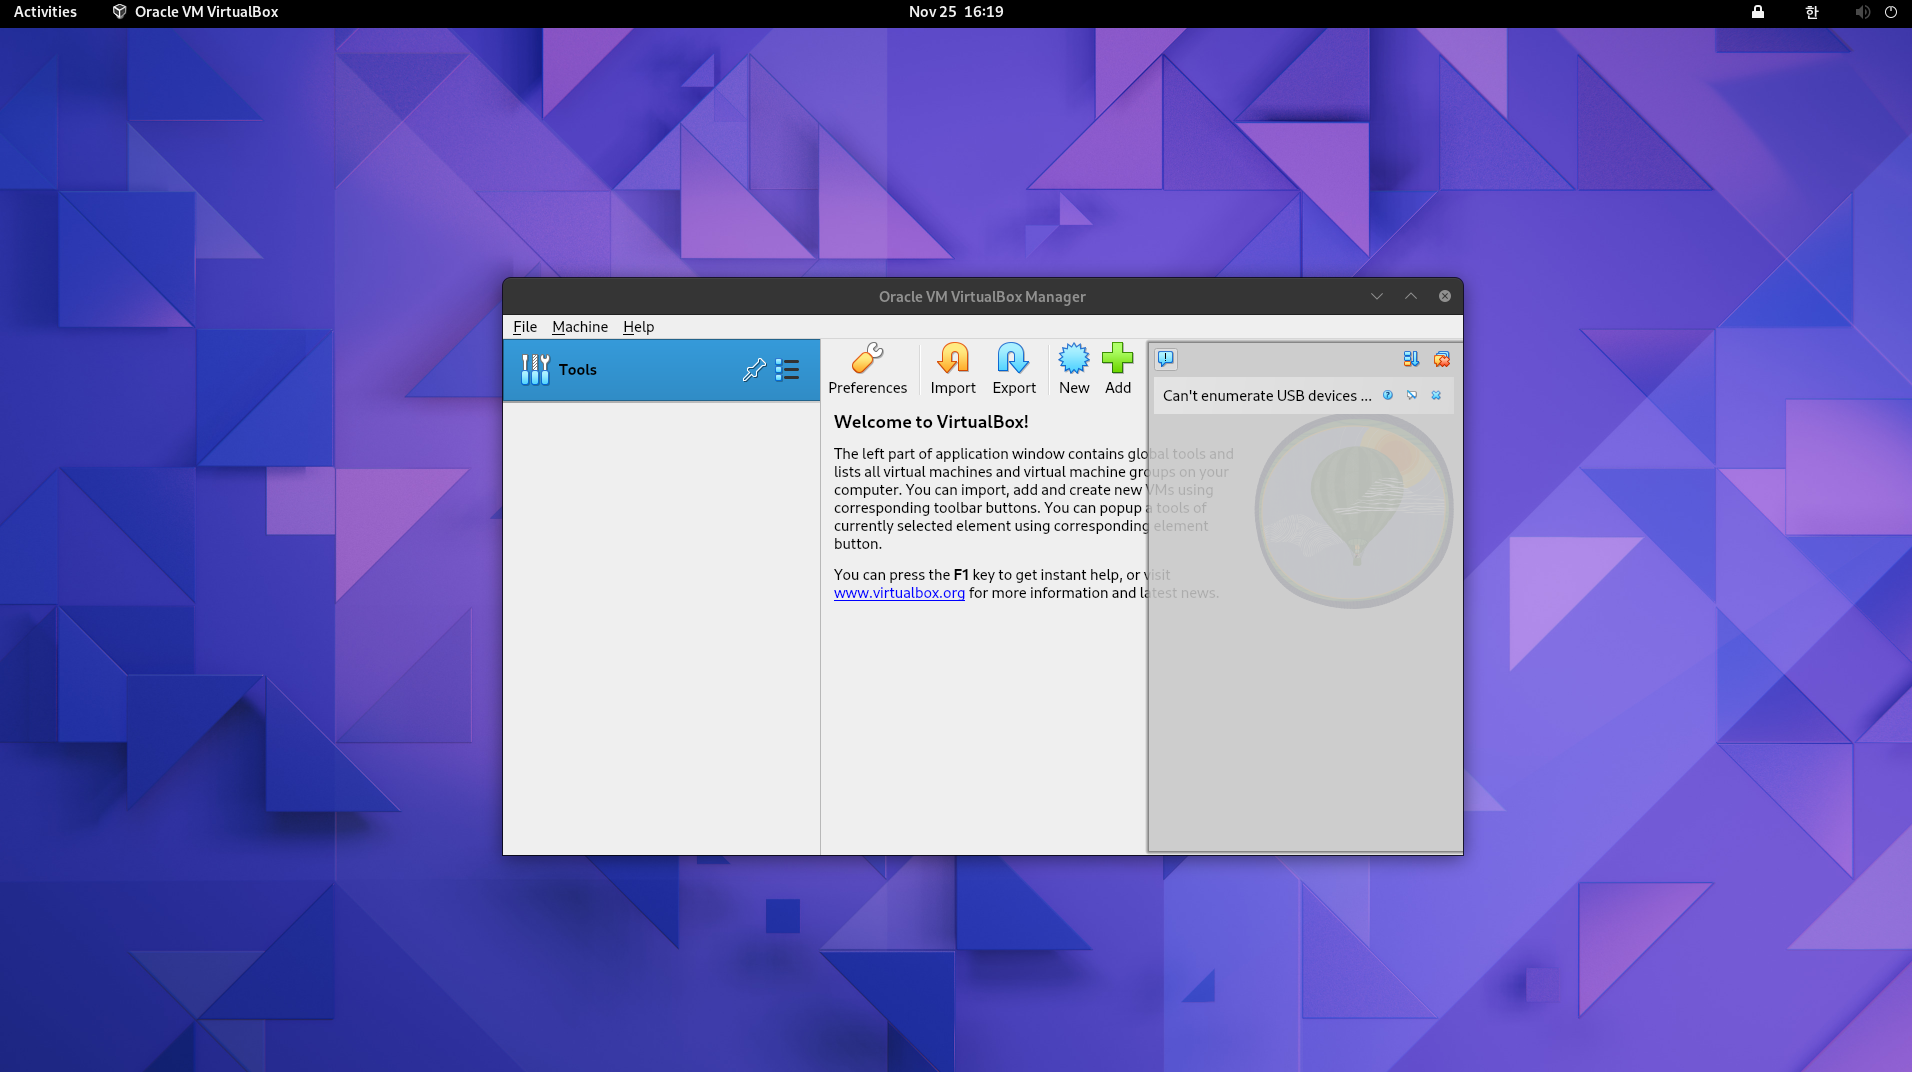Click the volume icon in system tray
Screen dimensions: 1912x1072
tap(1862, 12)
